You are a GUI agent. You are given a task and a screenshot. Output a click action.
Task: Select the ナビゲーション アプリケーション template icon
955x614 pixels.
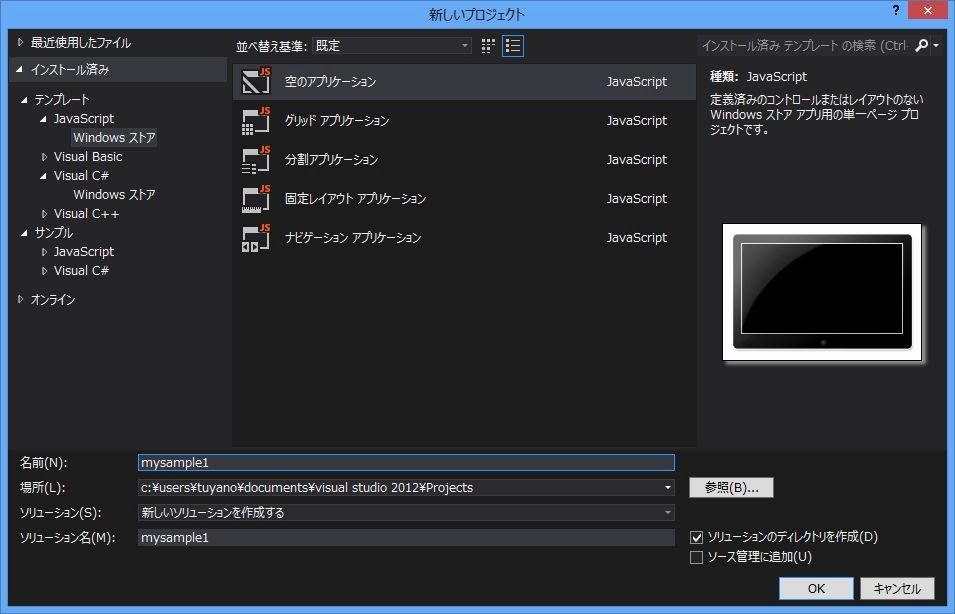pos(256,238)
